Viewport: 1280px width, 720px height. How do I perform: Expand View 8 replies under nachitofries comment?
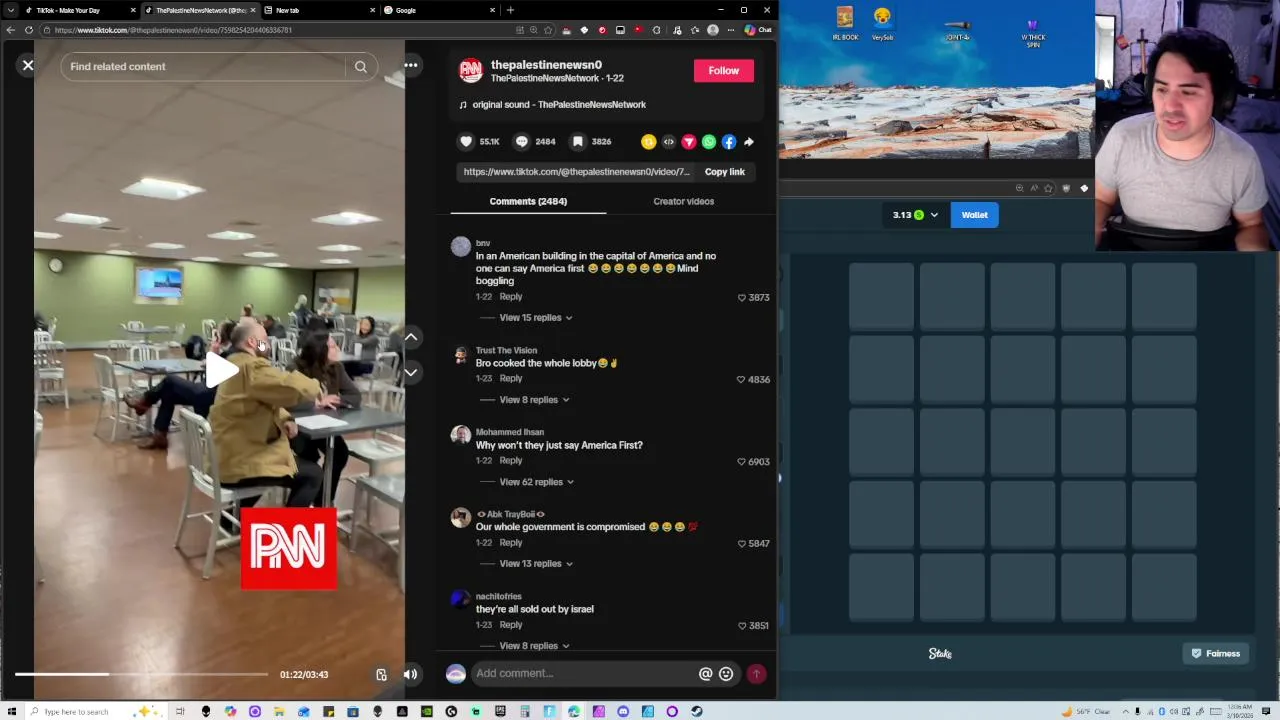pos(534,645)
